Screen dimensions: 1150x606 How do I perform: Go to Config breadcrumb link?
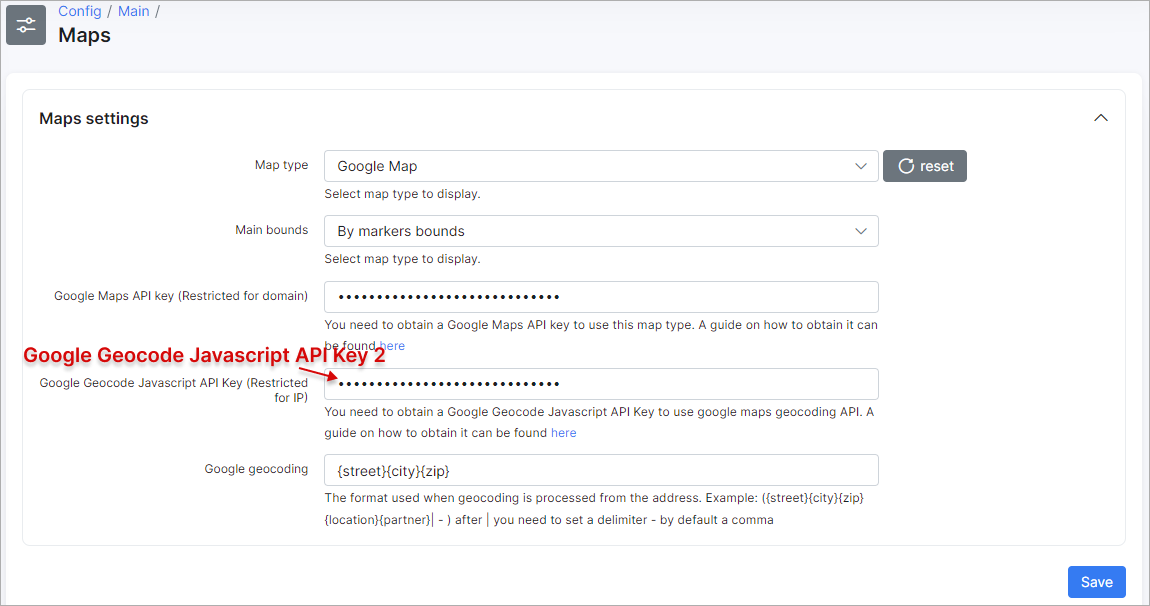[x=80, y=11]
